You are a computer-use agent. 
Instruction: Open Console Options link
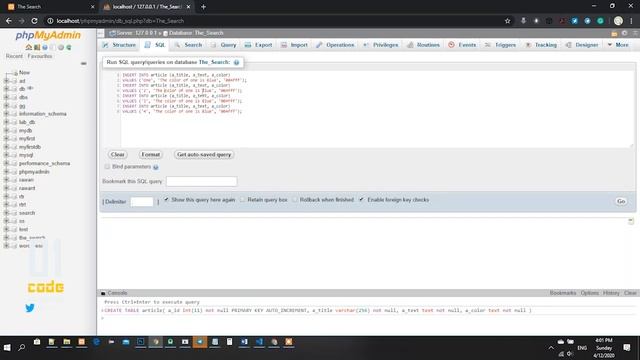[589, 293]
